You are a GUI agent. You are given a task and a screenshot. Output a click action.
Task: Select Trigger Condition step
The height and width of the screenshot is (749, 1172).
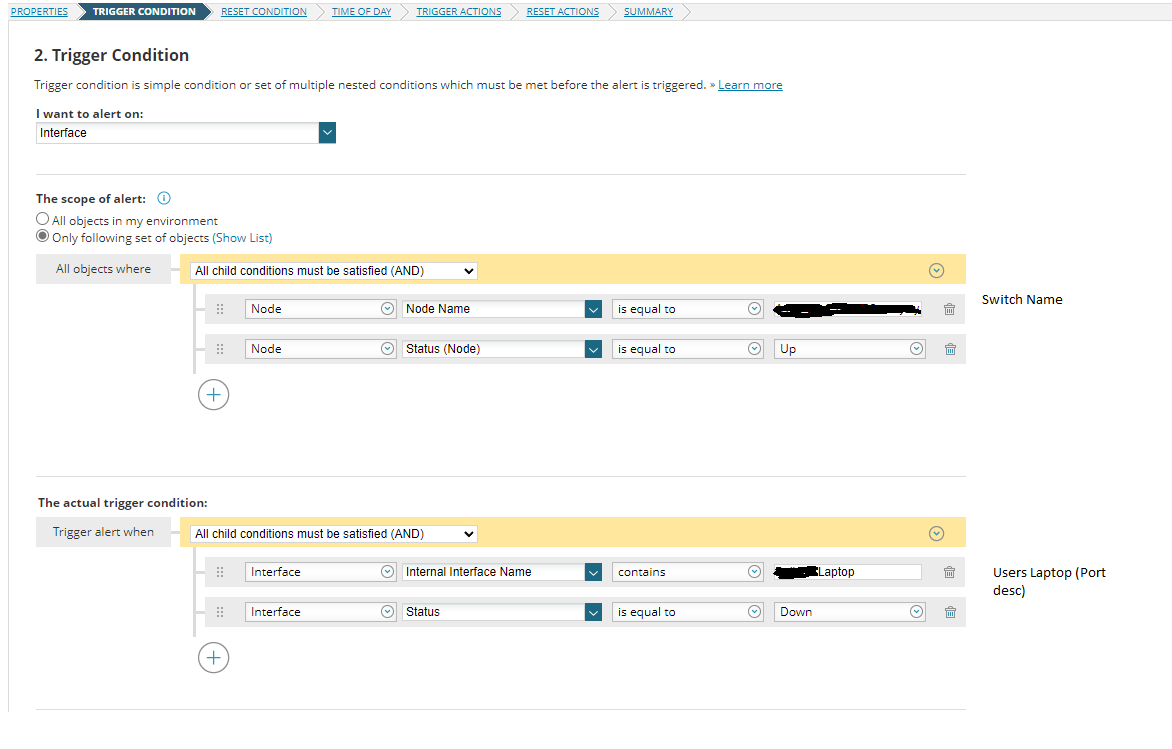click(x=144, y=12)
